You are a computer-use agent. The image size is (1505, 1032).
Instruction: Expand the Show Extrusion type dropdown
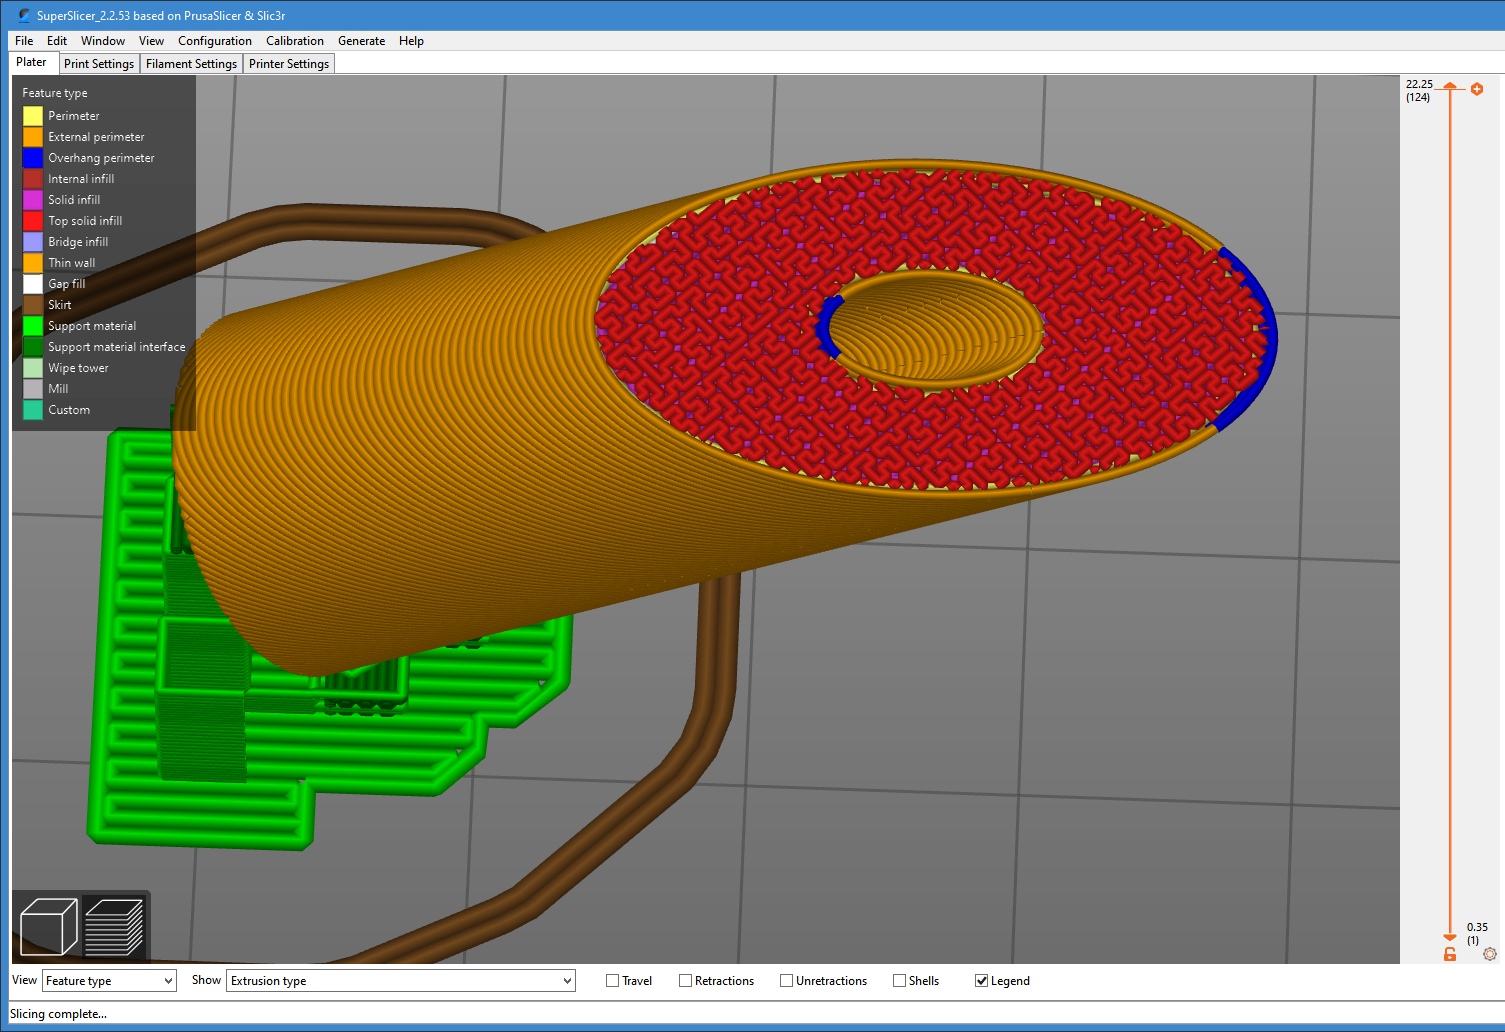401,981
